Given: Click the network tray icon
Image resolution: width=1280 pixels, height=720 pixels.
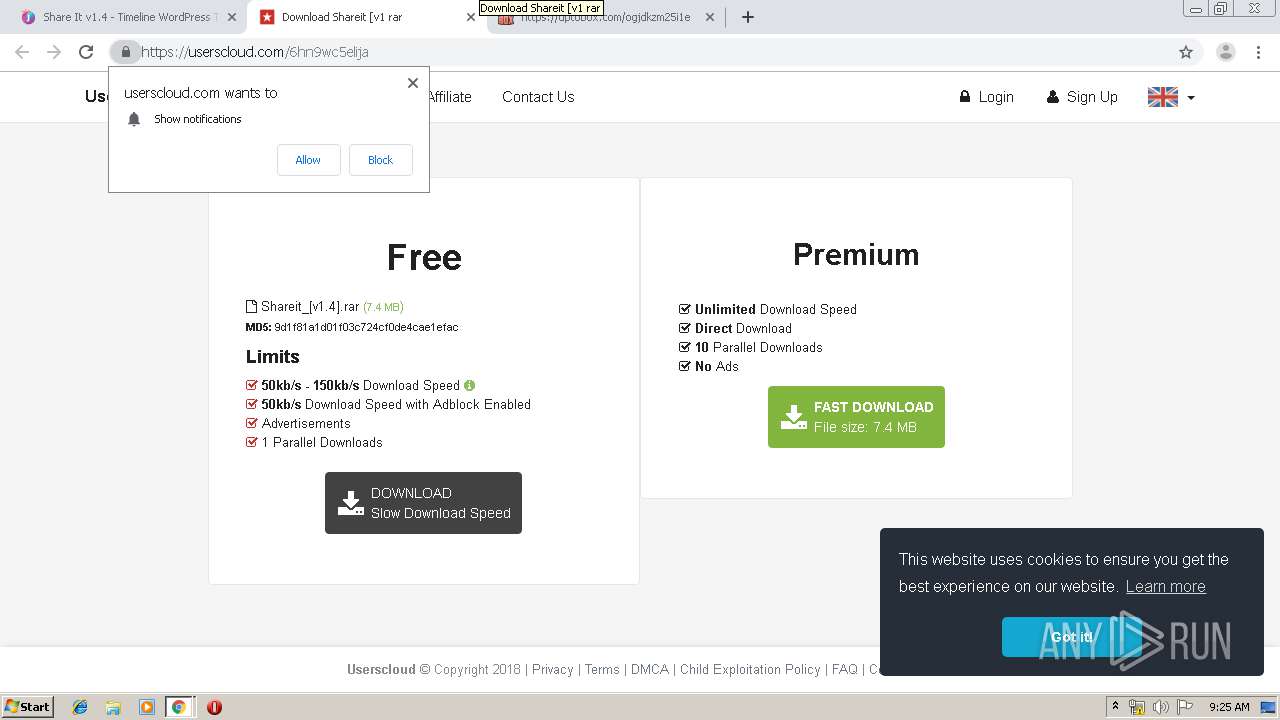Looking at the screenshot, I should pos(1137,707).
